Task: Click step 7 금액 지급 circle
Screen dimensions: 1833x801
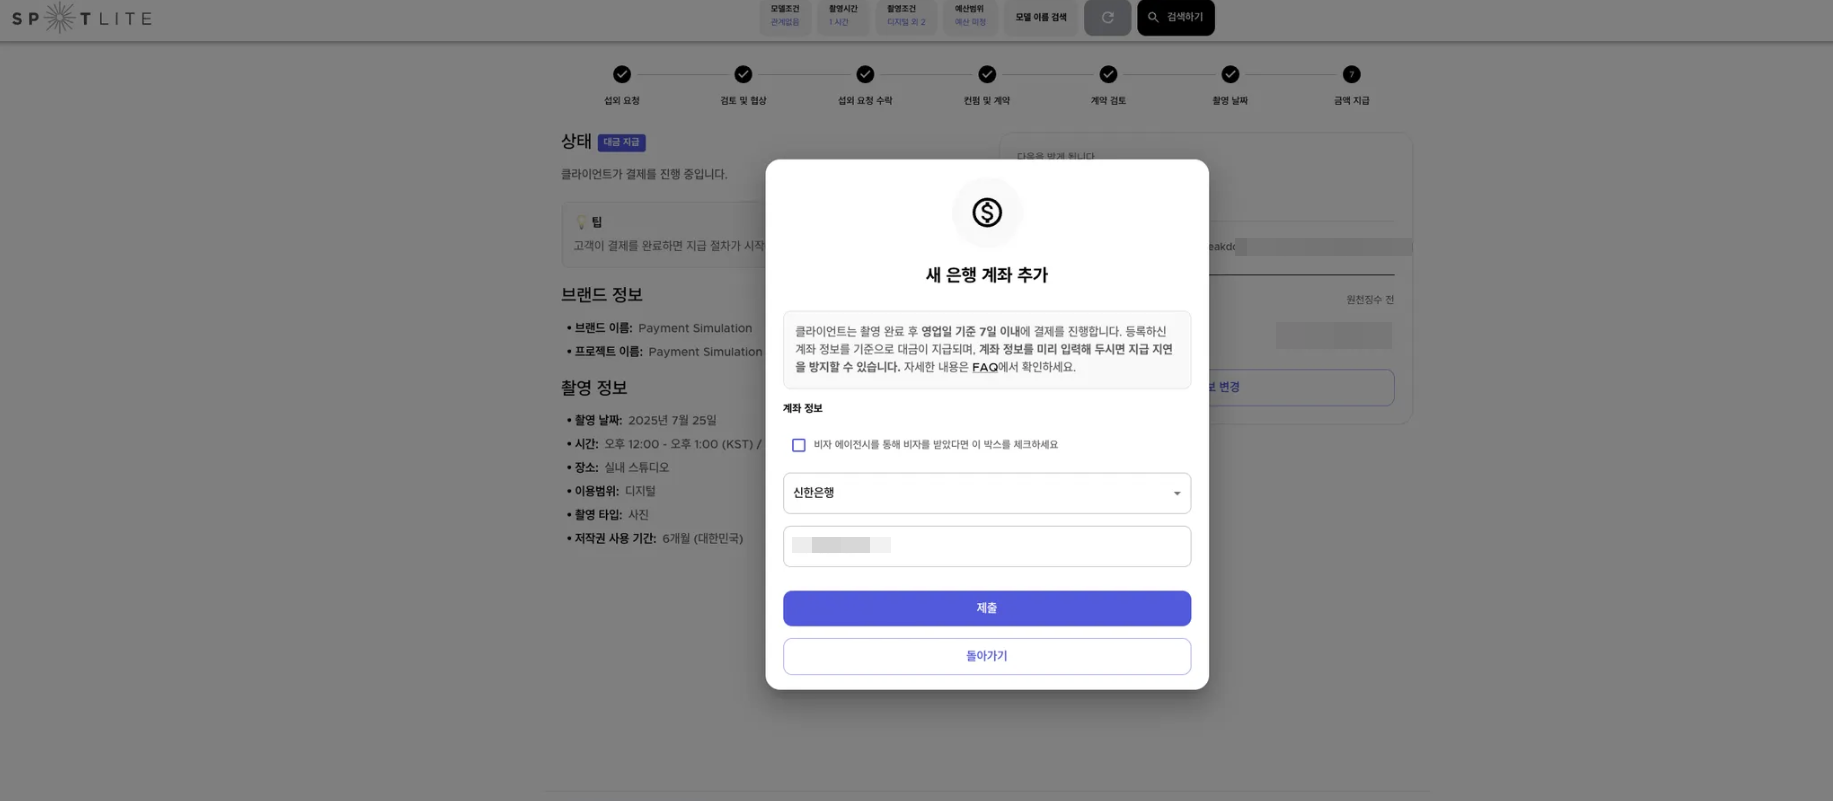Action: 1351,74
